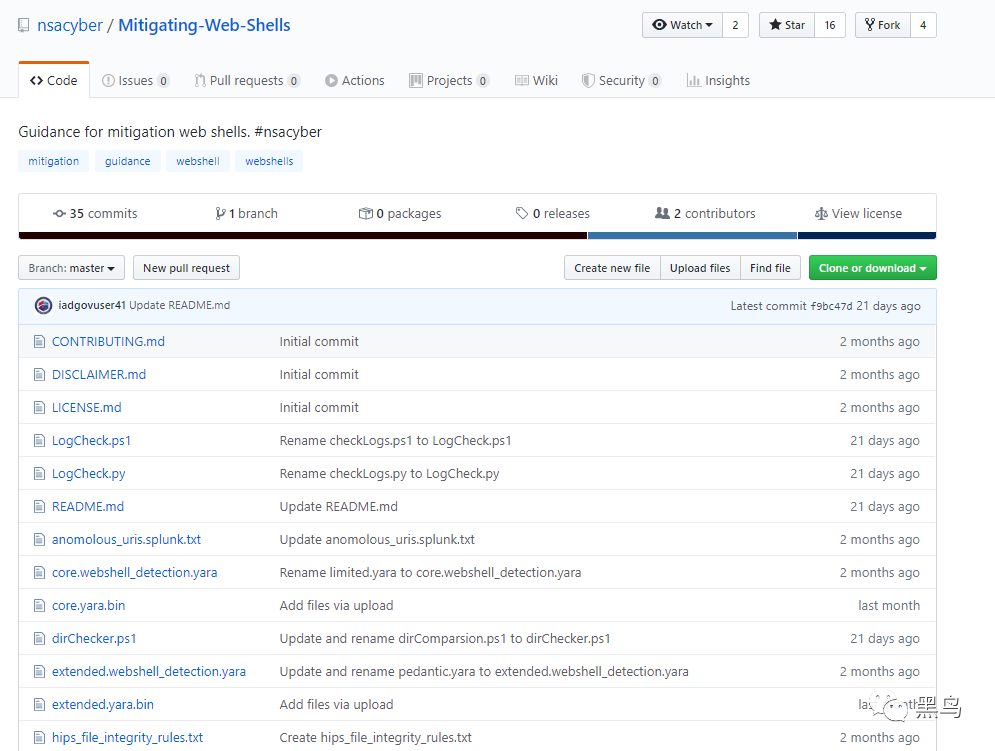Viewport: 995px width, 751px height.
Task: Open the Wiki tab
Action: [x=536, y=81]
